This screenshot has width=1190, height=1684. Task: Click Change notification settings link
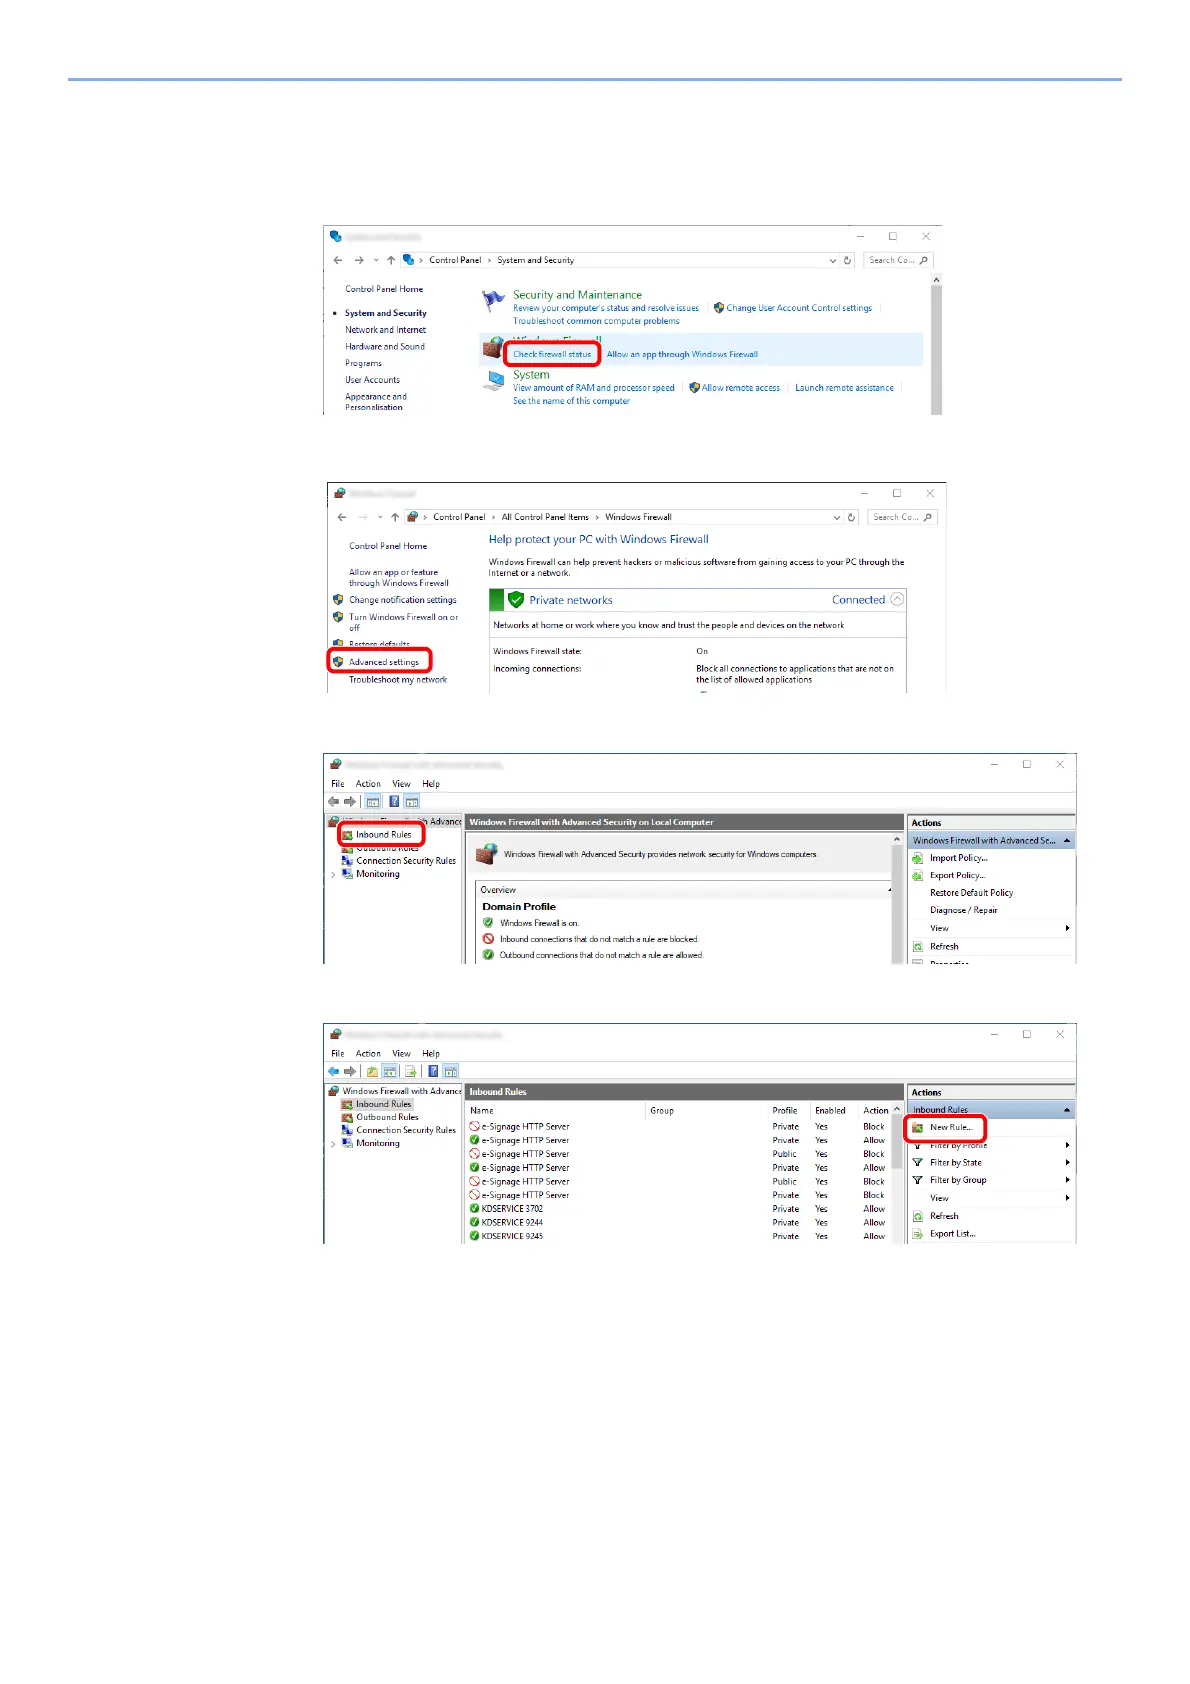point(402,600)
